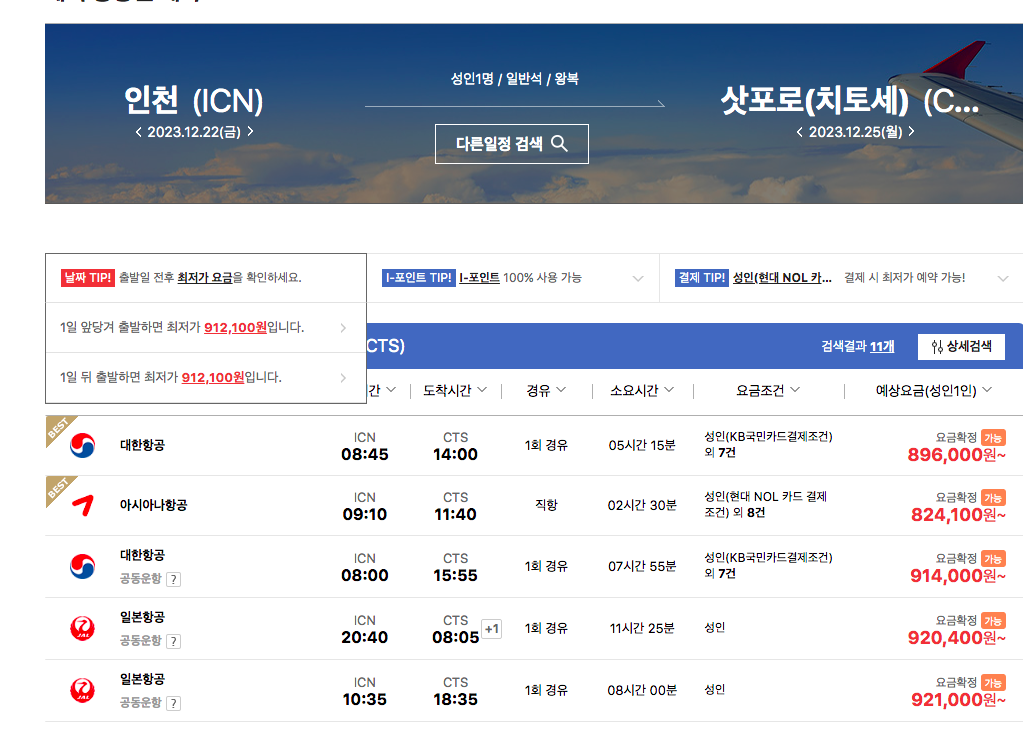The height and width of the screenshot is (734, 1023).
Task: Click the I-포인트 link
Action: coord(480,277)
